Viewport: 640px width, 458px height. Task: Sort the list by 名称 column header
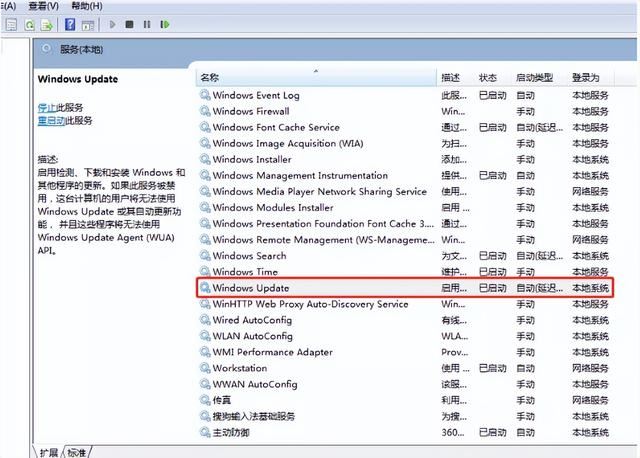pos(210,78)
